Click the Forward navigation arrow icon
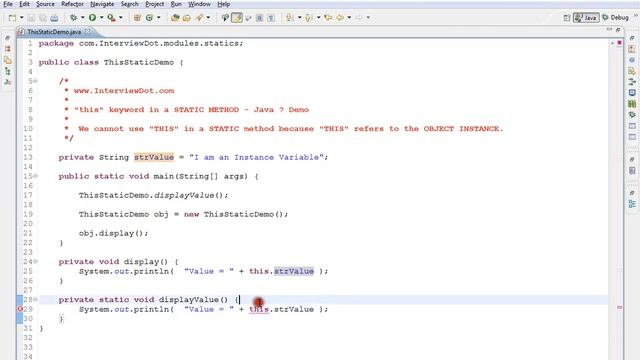This screenshot has height=360, width=640. (x=359, y=18)
